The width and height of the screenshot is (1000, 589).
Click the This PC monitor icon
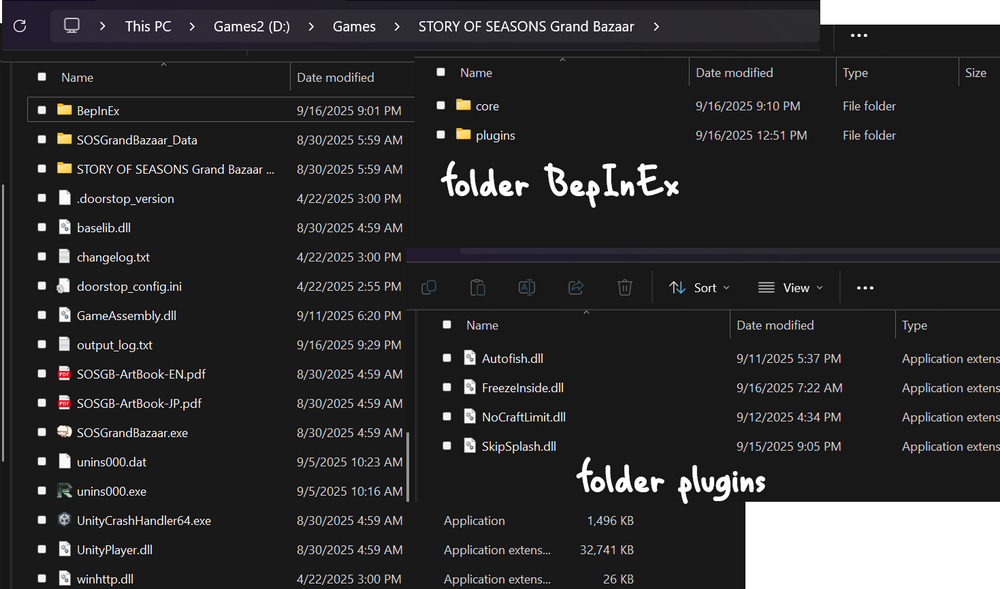72,26
